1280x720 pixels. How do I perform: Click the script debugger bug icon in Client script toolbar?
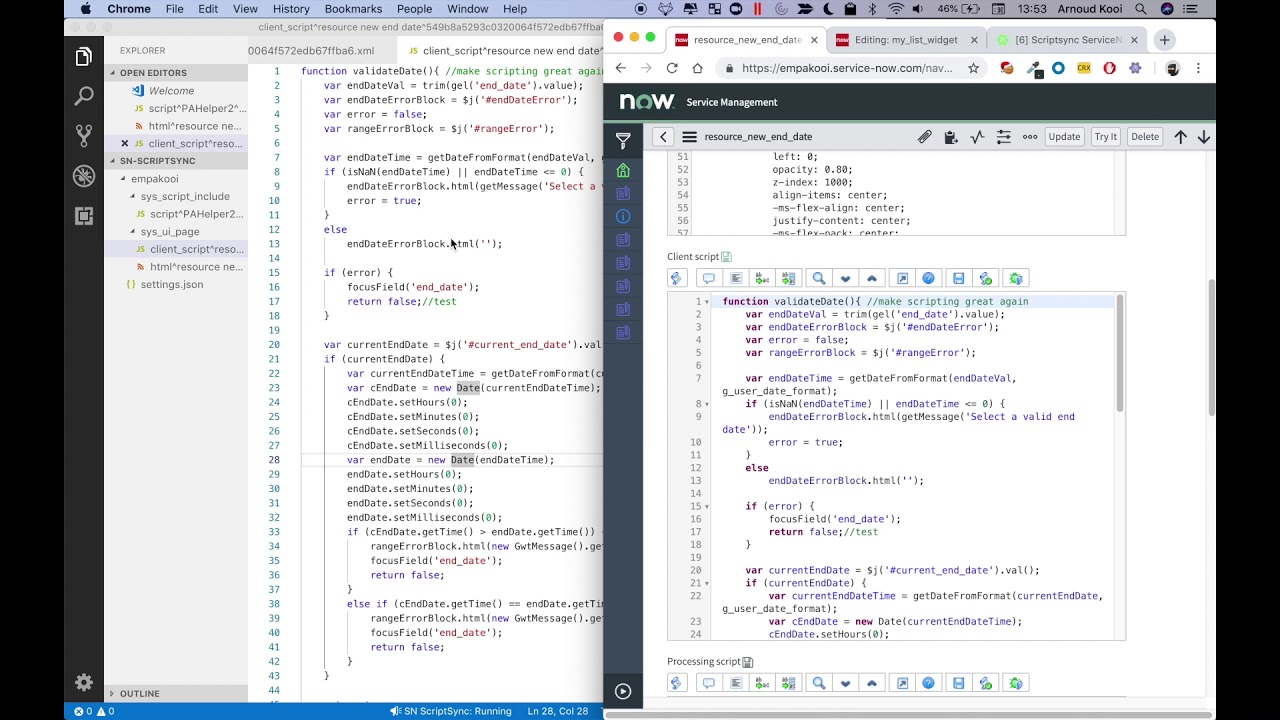[x=1016, y=278]
